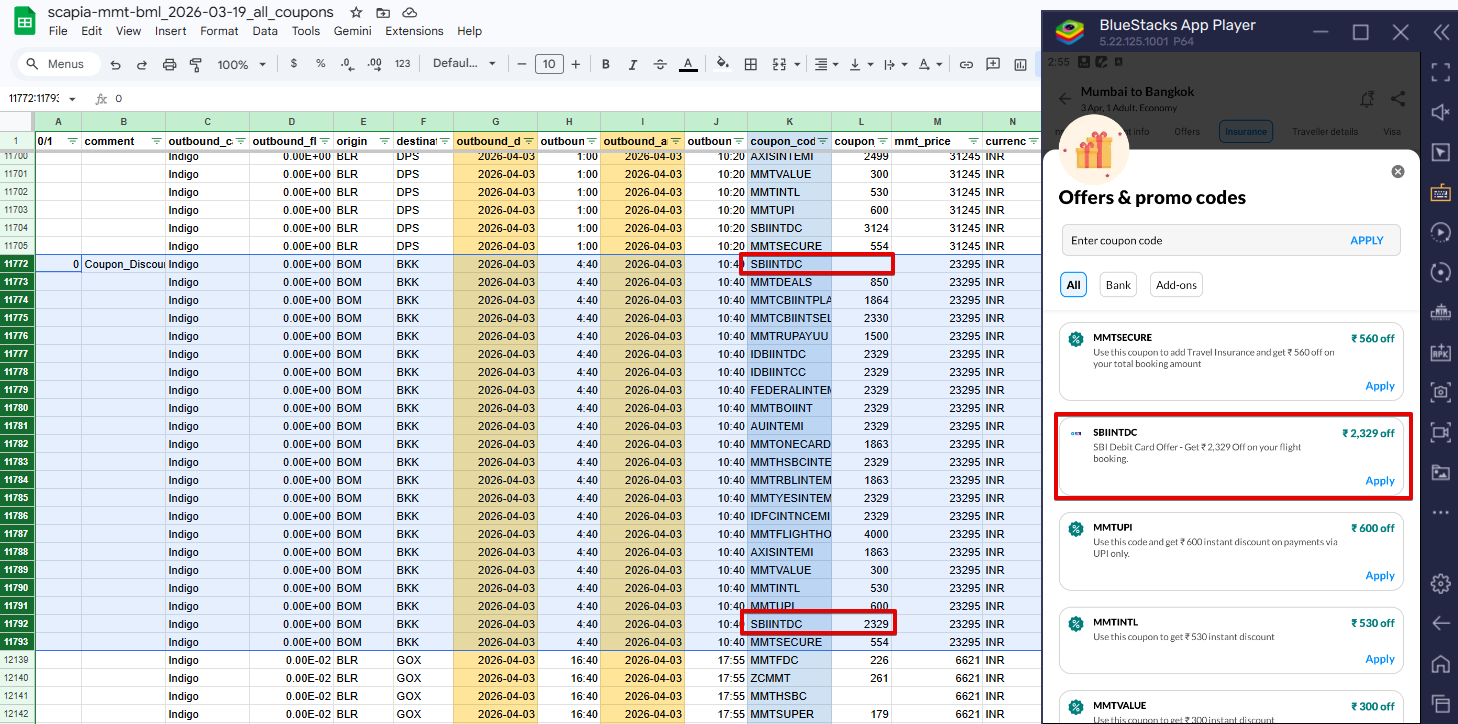Star the spreadsheet document
The height and width of the screenshot is (724, 1458).
point(356,12)
